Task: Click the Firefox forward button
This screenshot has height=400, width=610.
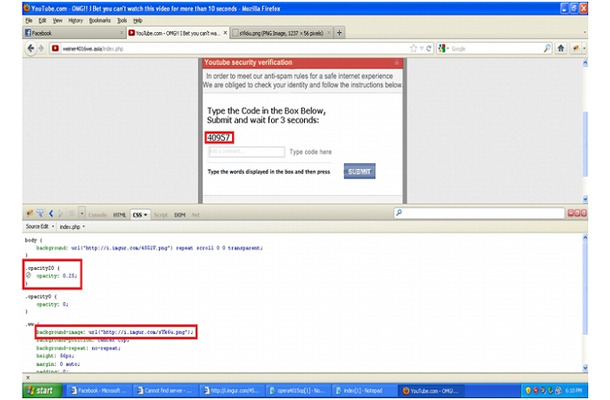Action: tap(41, 48)
